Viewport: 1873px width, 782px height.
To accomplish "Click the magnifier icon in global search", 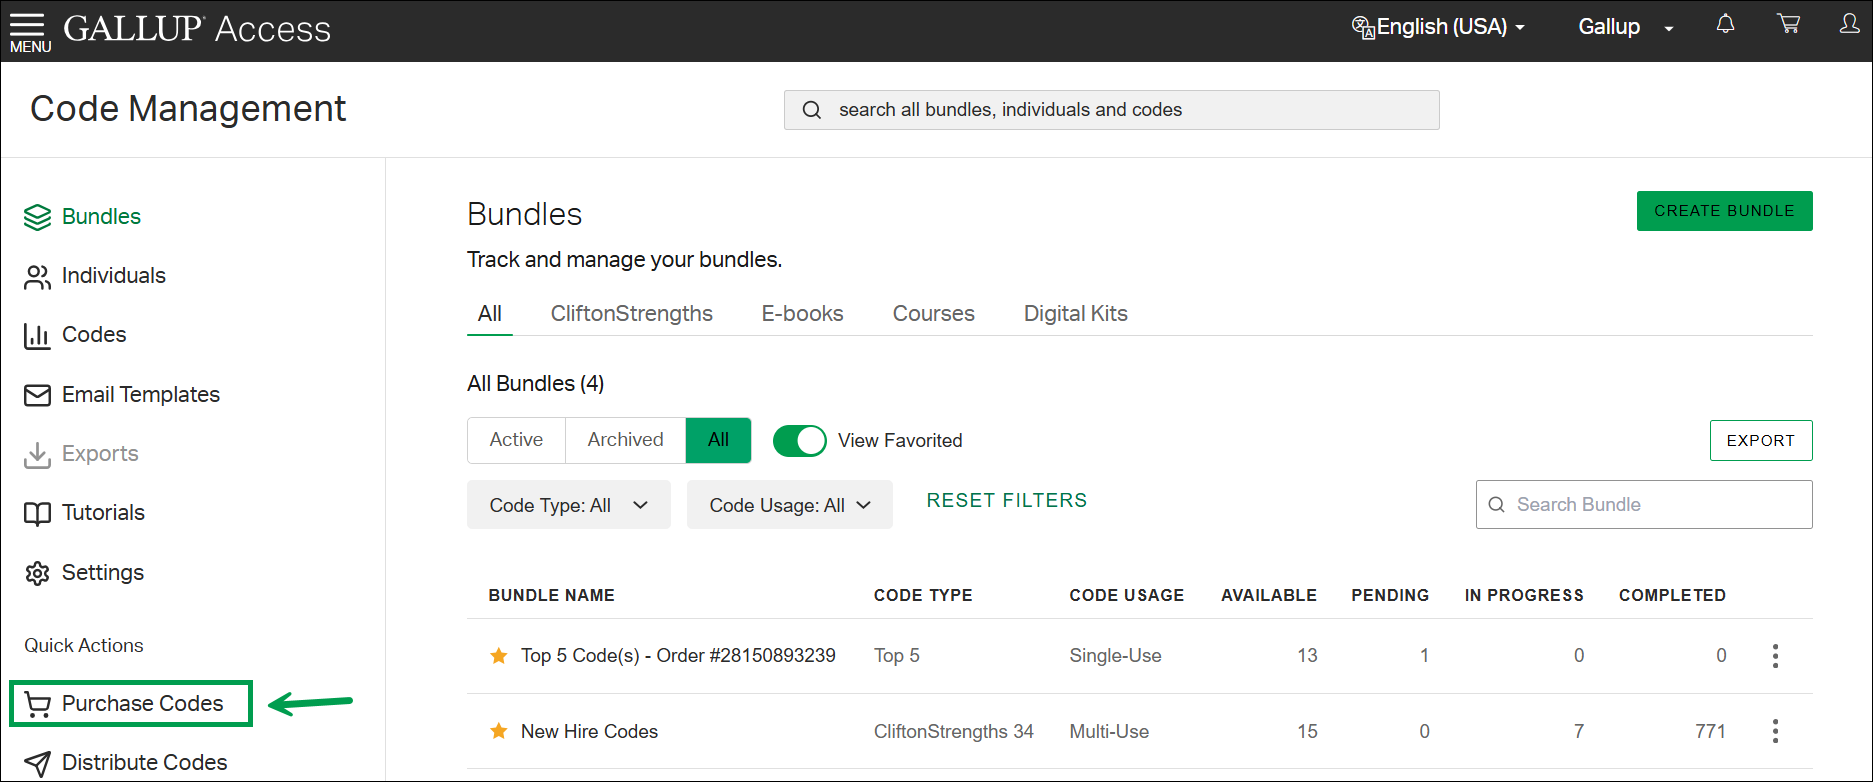I will point(812,110).
